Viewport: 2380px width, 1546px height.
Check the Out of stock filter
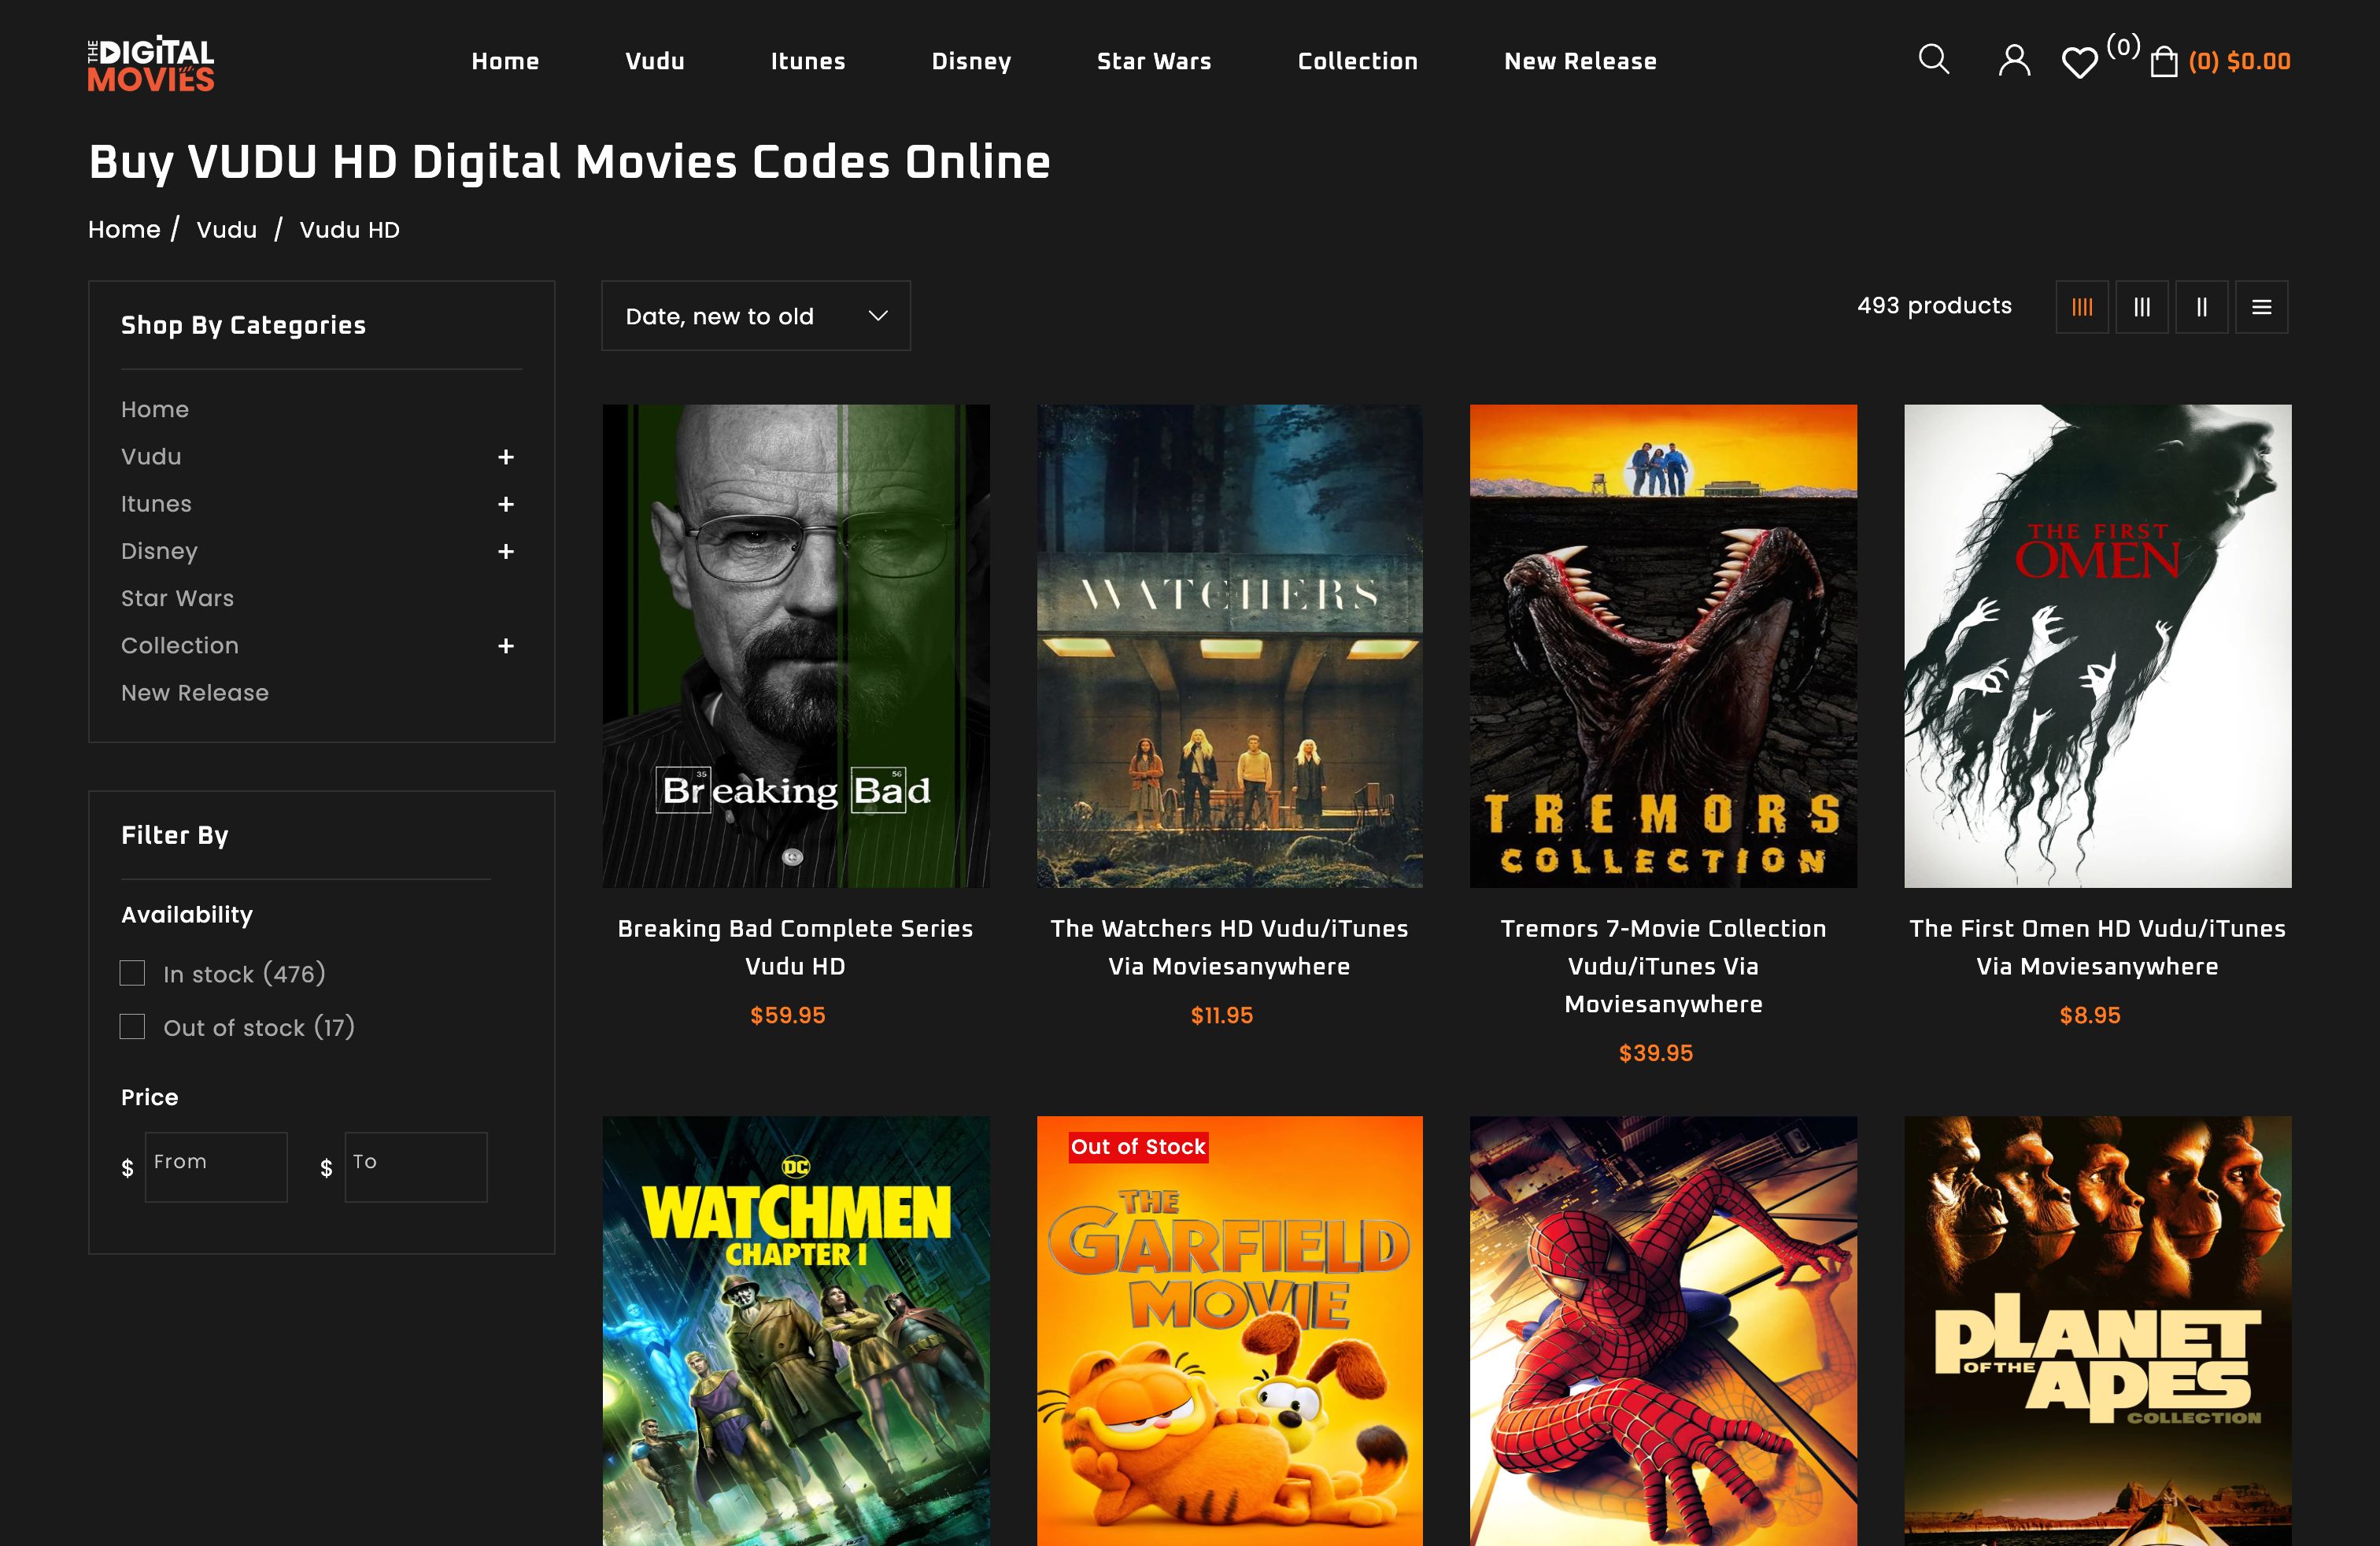click(132, 1026)
